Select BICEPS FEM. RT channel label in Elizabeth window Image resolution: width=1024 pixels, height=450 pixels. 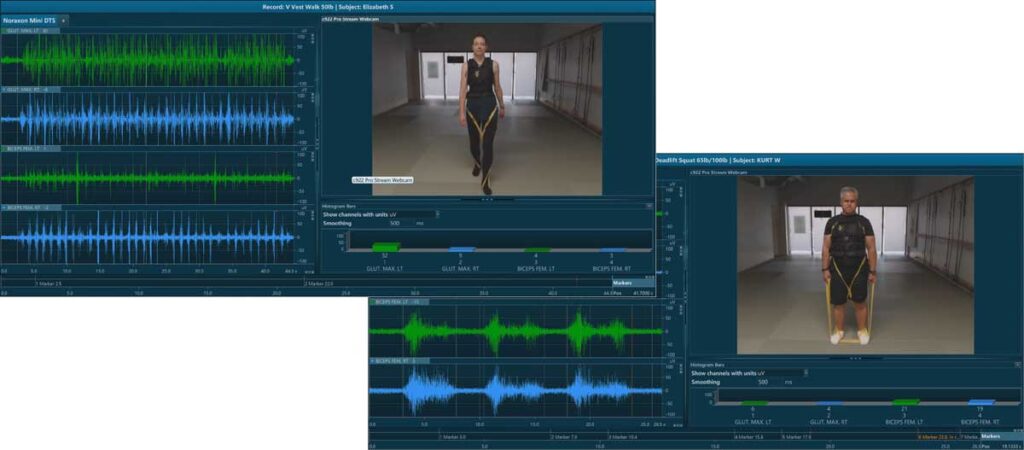click(x=30, y=207)
